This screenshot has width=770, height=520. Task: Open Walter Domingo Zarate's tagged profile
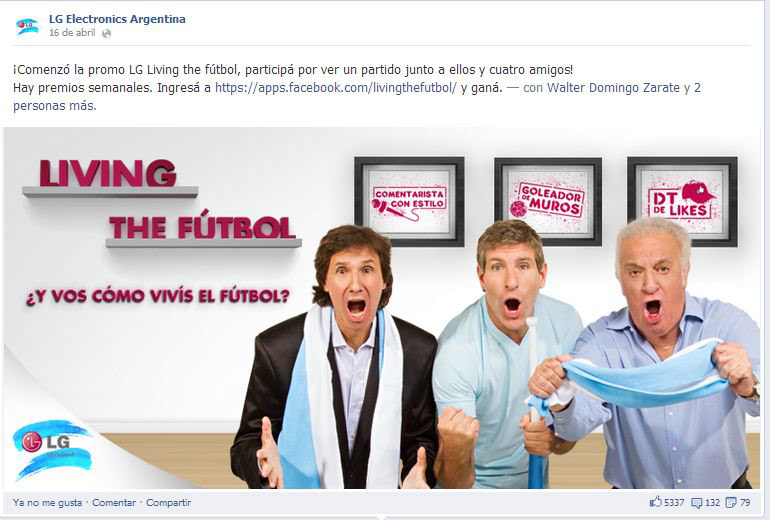tap(613, 88)
